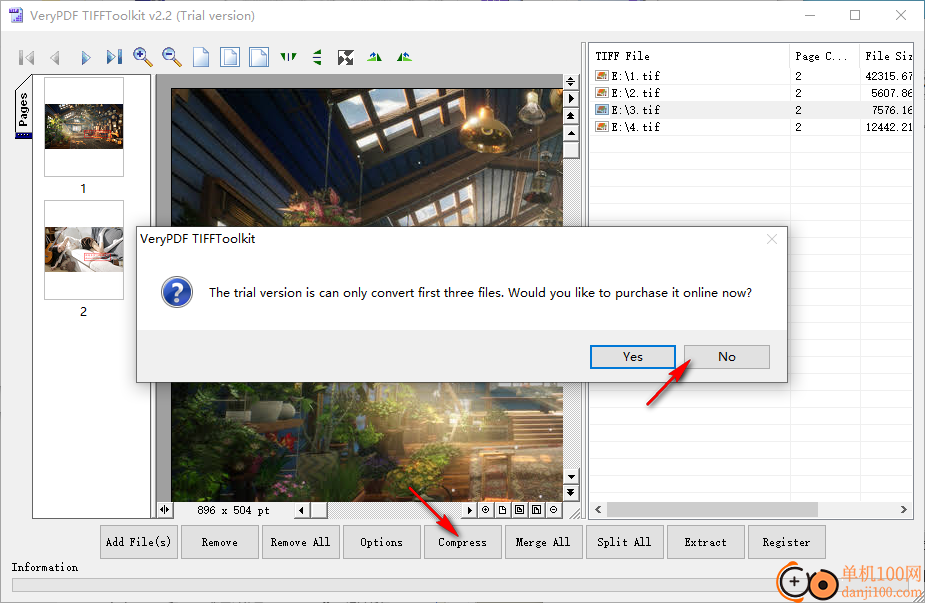Click the flip vertical icon
This screenshot has width=925, height=603.
[x=317, y=57]
